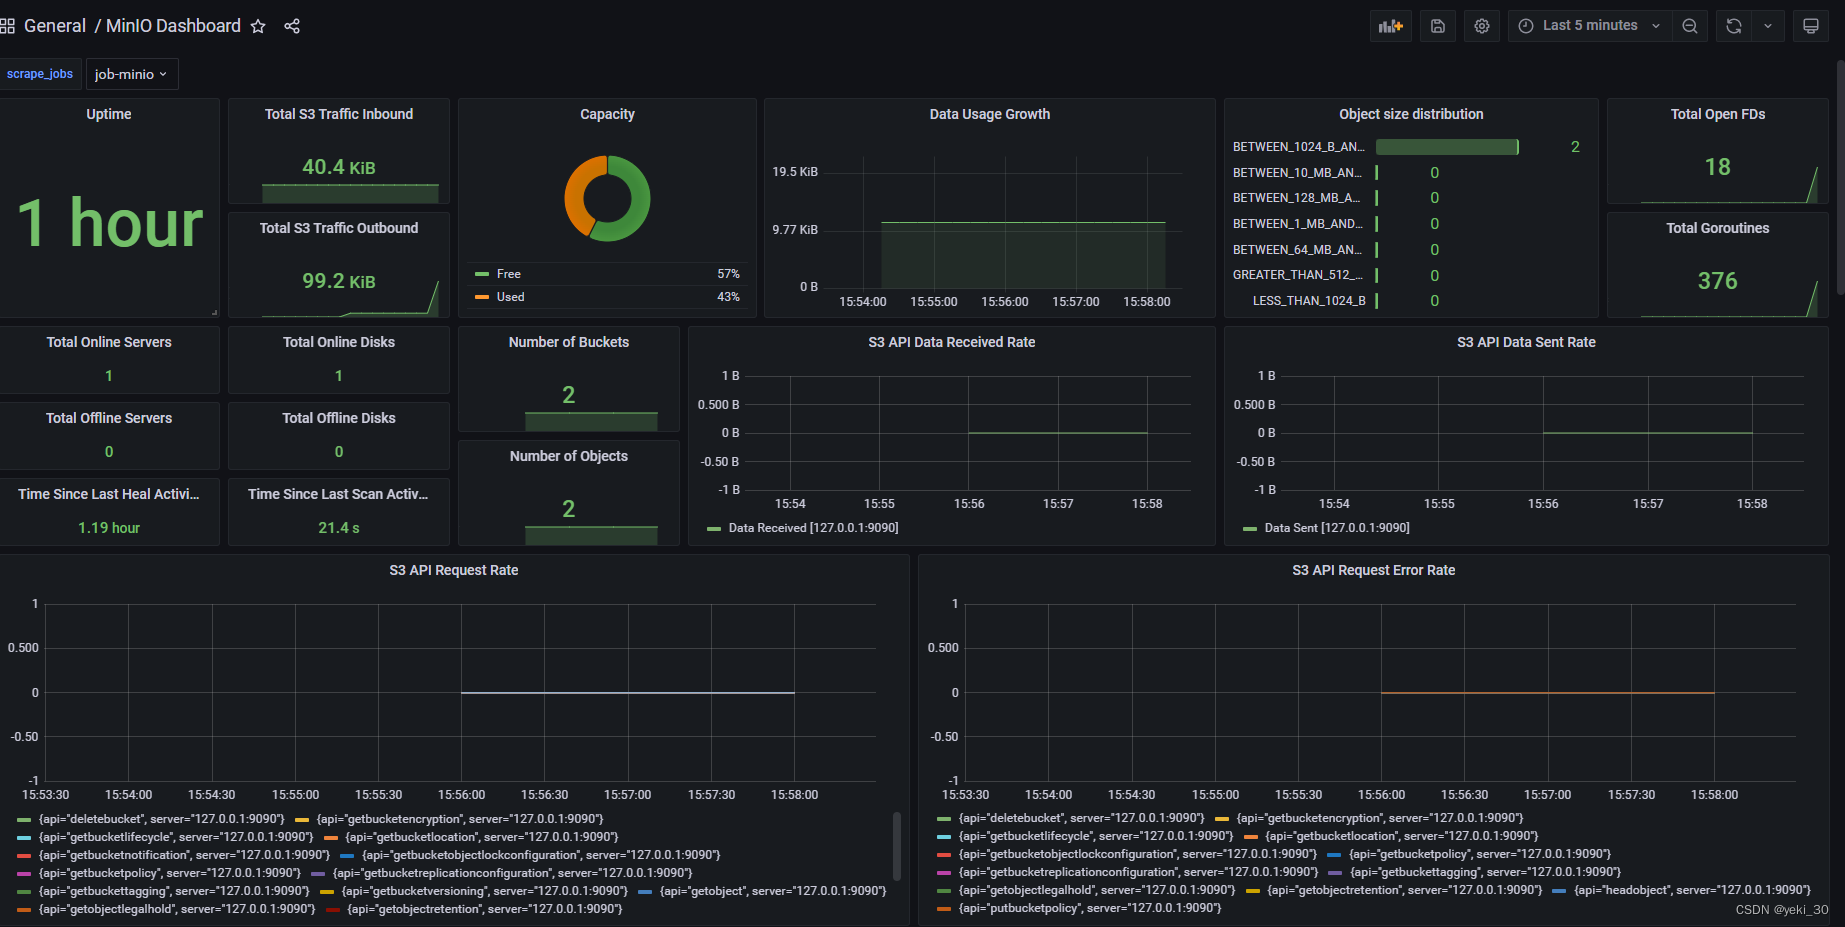Screen dimensions: 1845x927
Task: Click the scrape_jobs variable label
Action: (x=40, y=74)
